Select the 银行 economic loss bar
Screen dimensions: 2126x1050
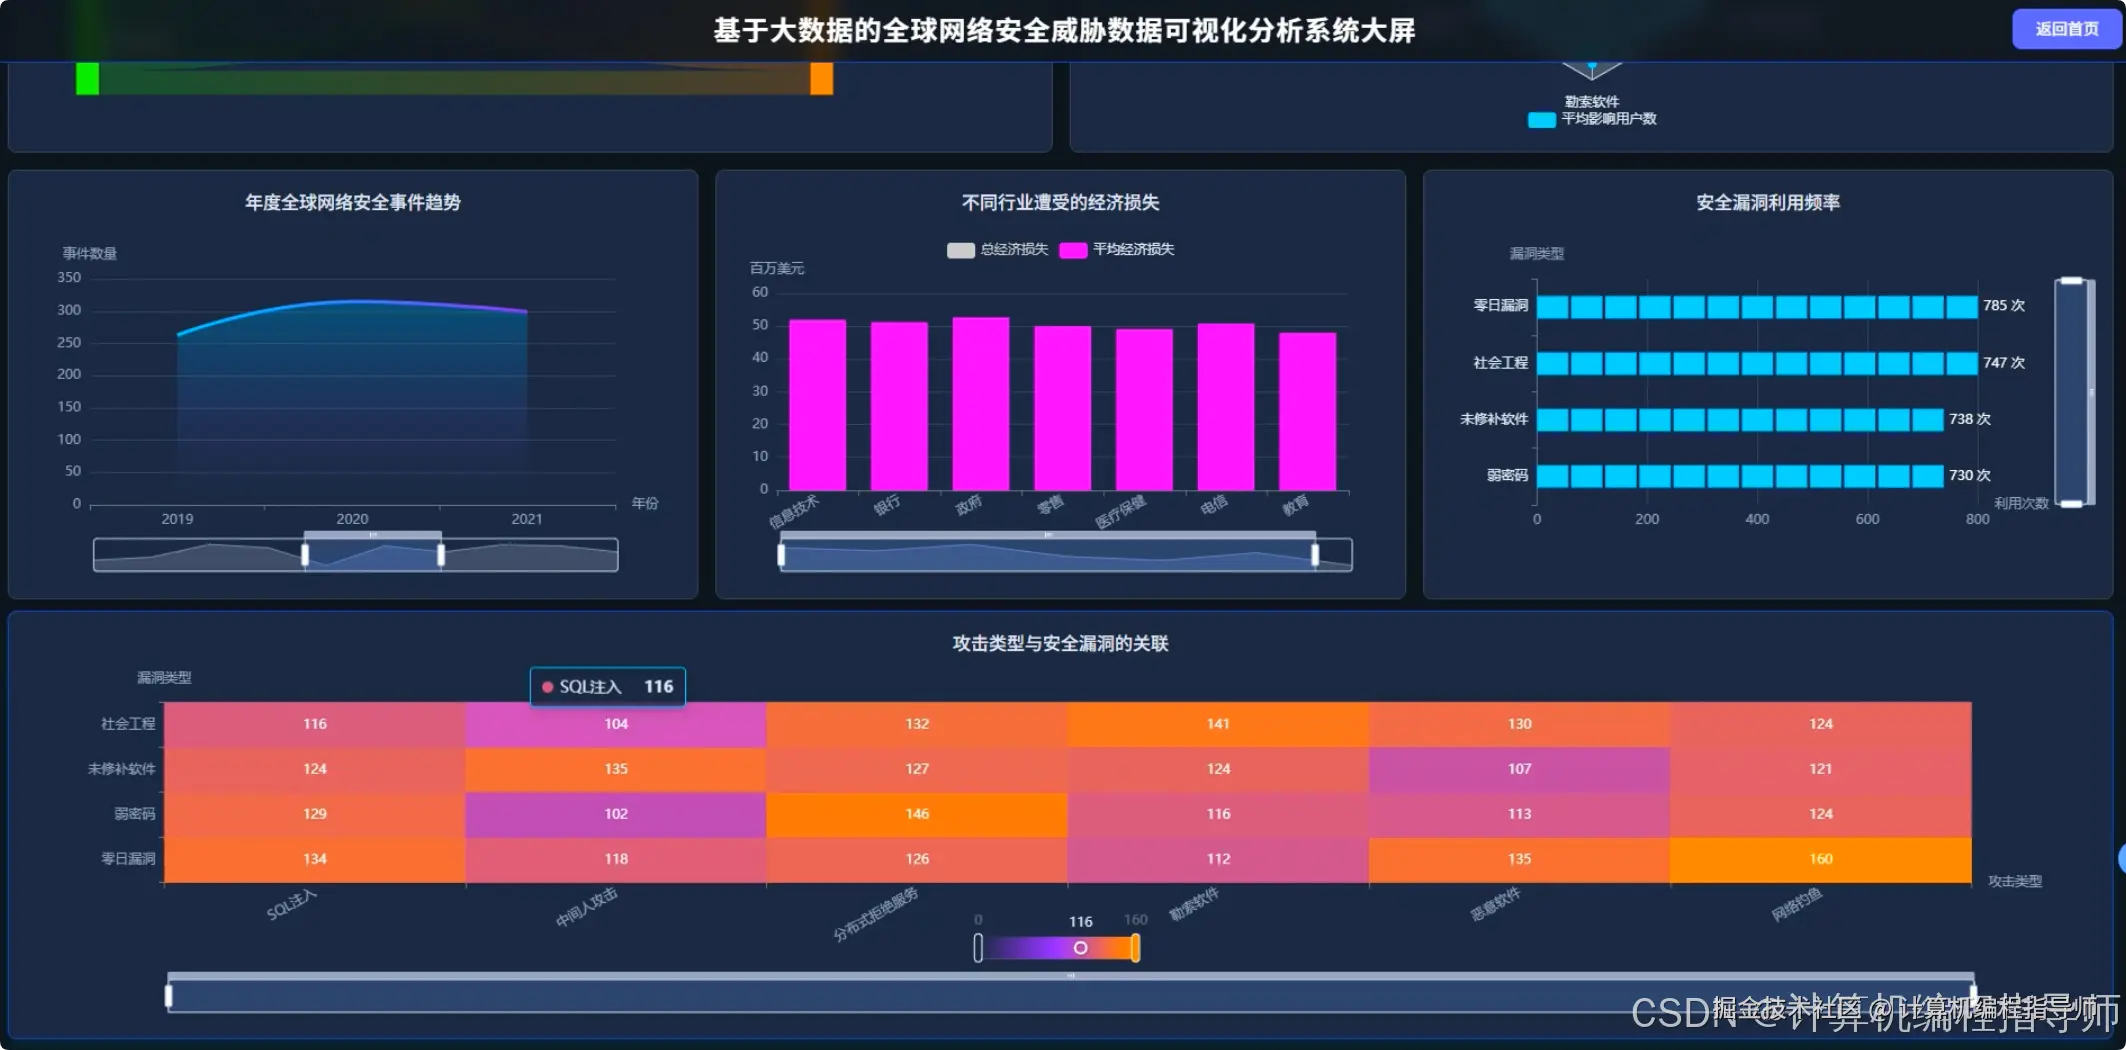coord(897,405)
